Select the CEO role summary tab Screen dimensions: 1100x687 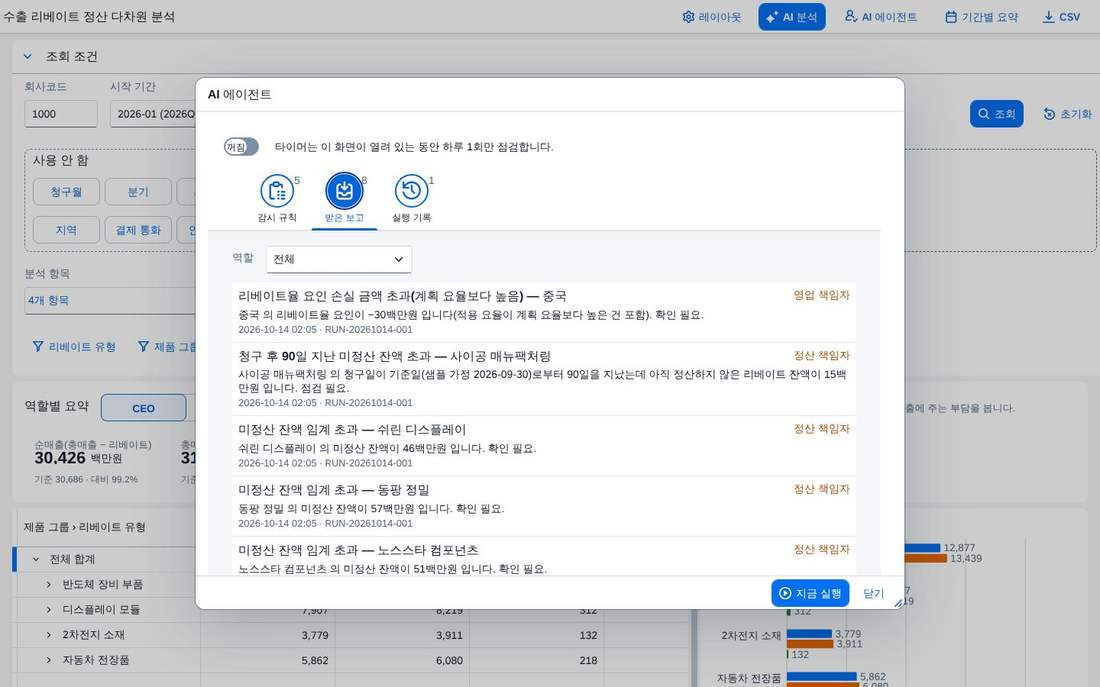click(x=143, y=408)
